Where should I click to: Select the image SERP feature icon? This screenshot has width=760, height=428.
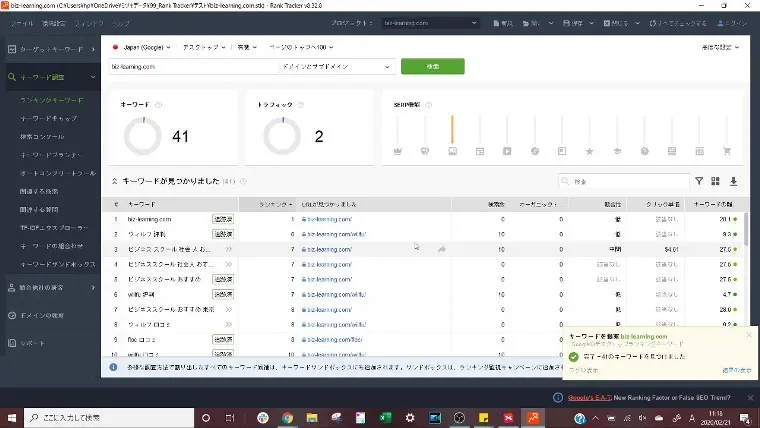point(452,151)
